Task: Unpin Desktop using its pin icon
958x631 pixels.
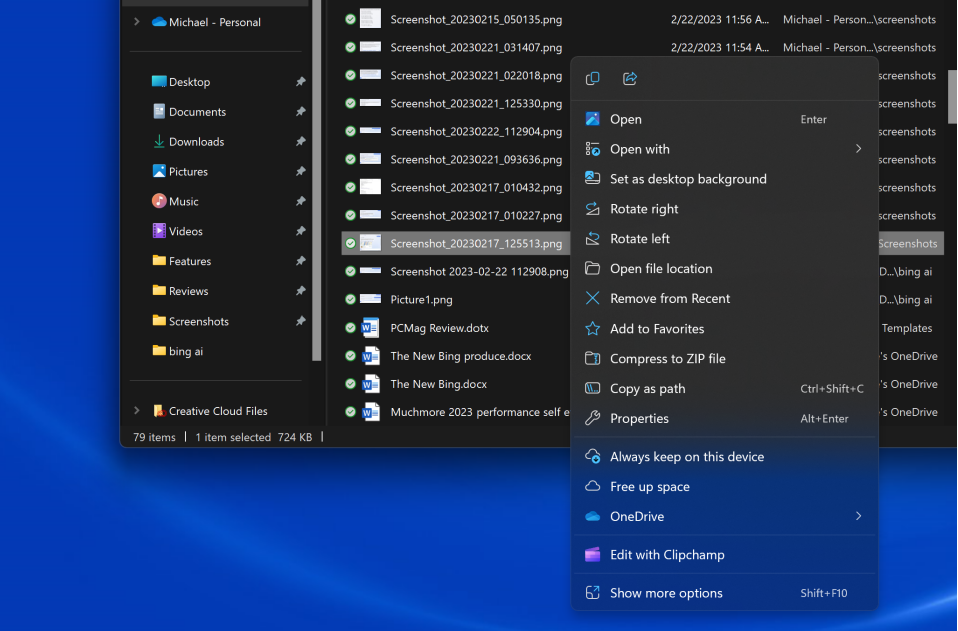Action: pyautogui.click(x=300, y=82)
